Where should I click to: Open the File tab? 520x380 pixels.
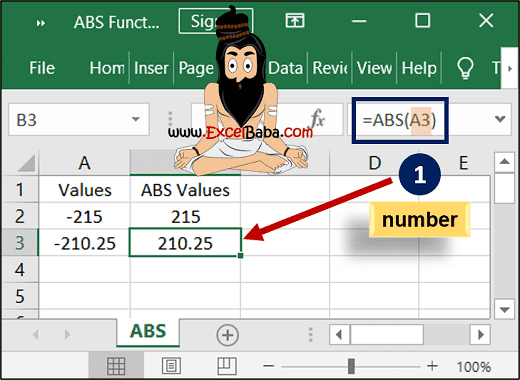[x=42, y=68]
